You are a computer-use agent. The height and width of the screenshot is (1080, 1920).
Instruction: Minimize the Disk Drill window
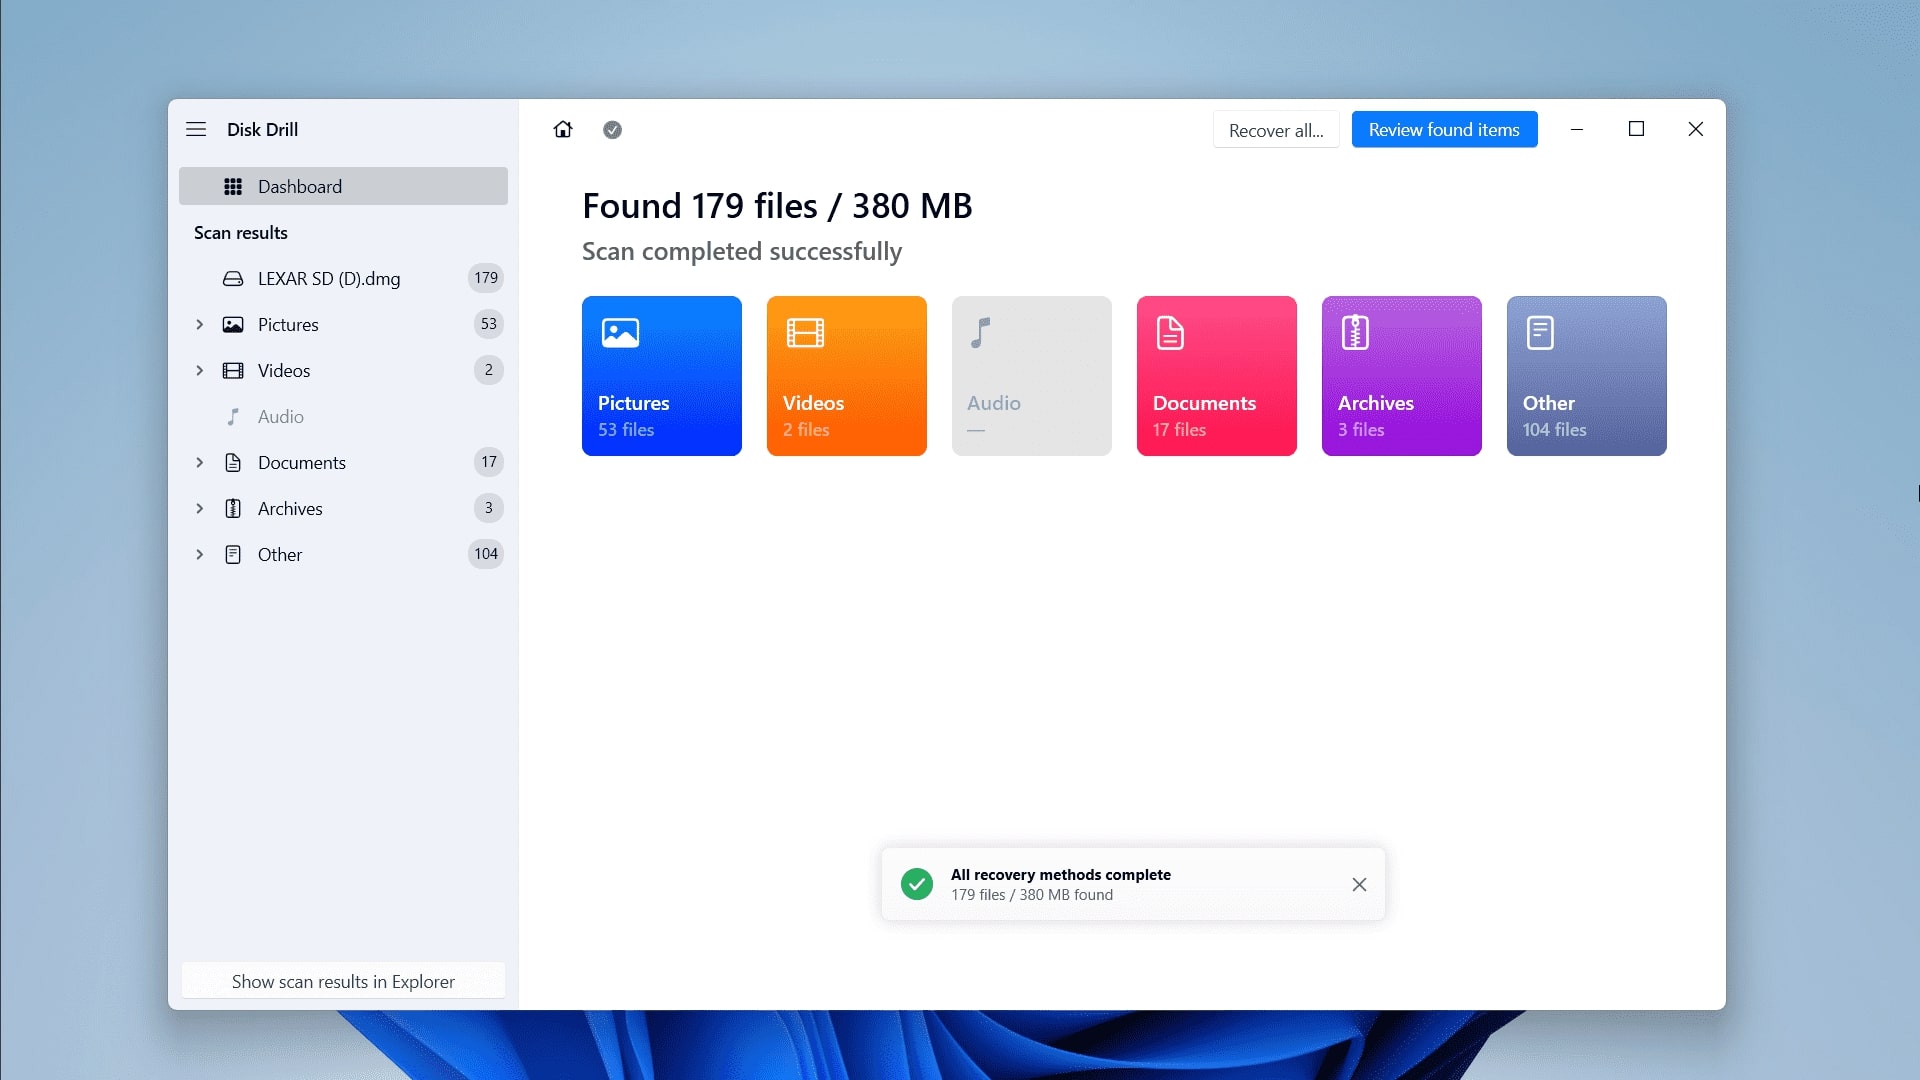click(x=1577, y=129)
